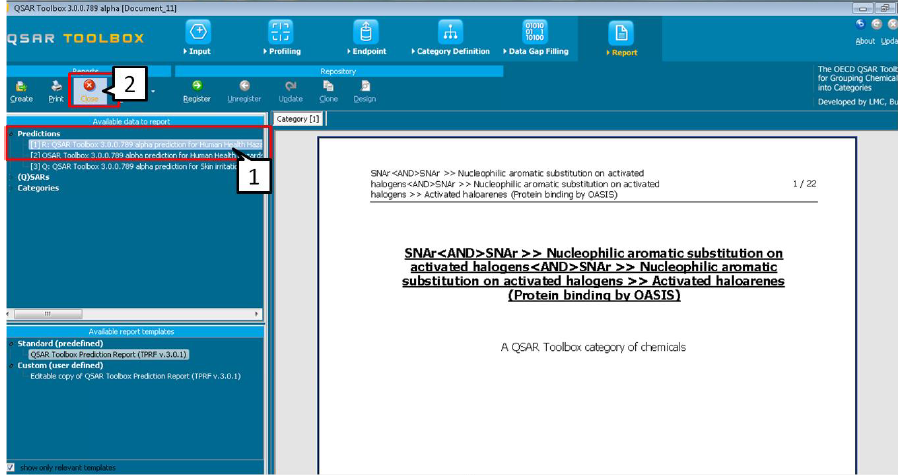This screenshot has width=916, height=475.
Task: Open the Category Definition stage icon
Action: coord(450,32)
